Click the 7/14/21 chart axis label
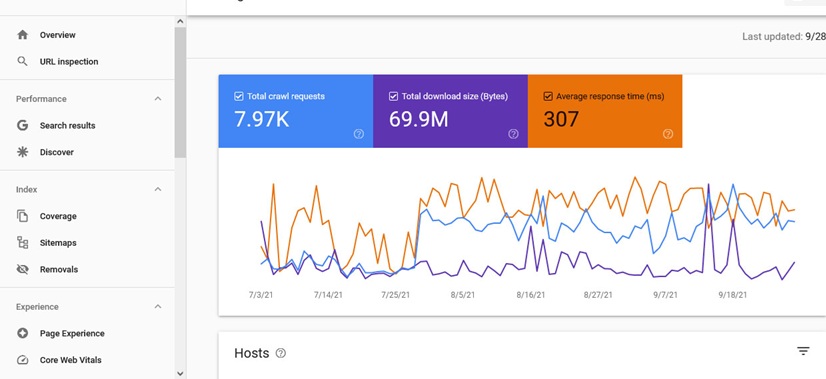Viewport: 826px width, 379px height. tap(328, 295)
